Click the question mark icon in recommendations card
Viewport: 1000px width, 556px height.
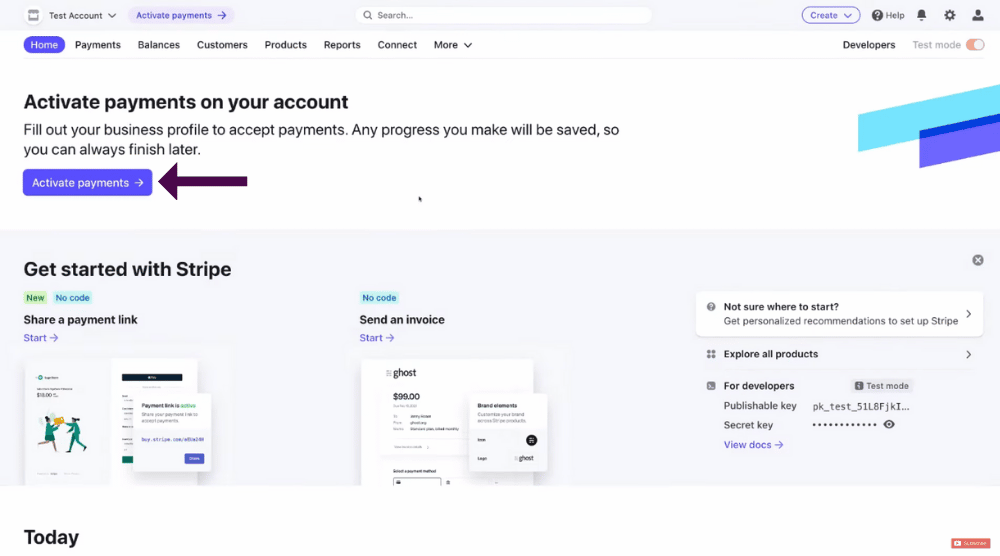point(711,307)
